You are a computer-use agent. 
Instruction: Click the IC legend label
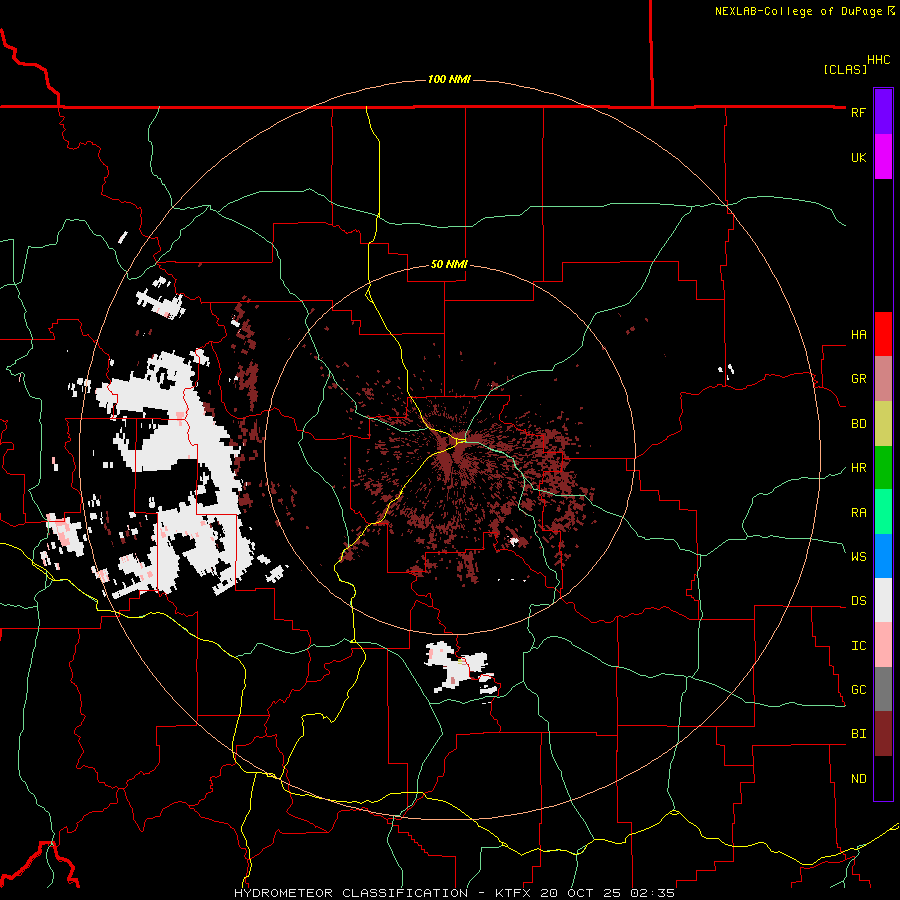point(858,646)
